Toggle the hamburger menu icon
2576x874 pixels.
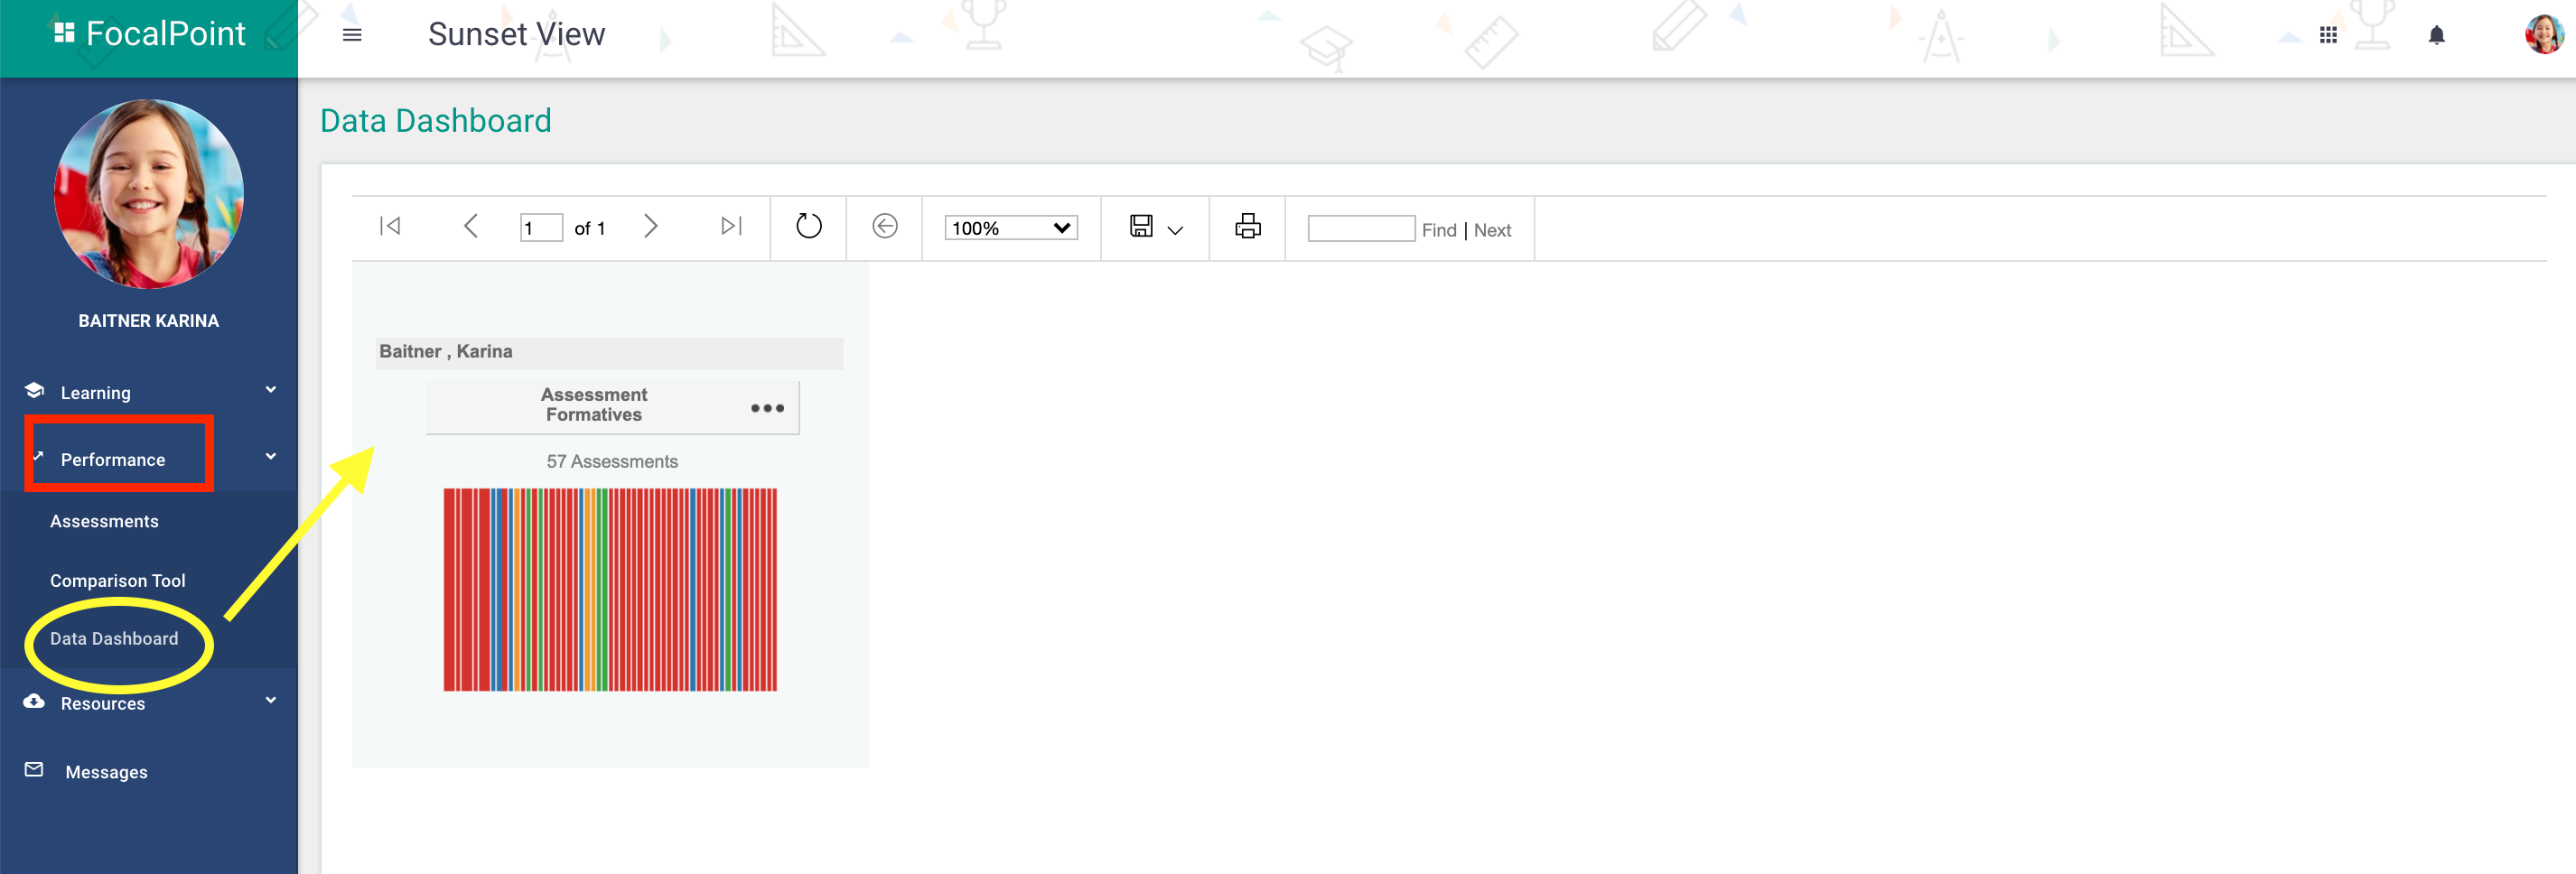[x=352, y=35]
